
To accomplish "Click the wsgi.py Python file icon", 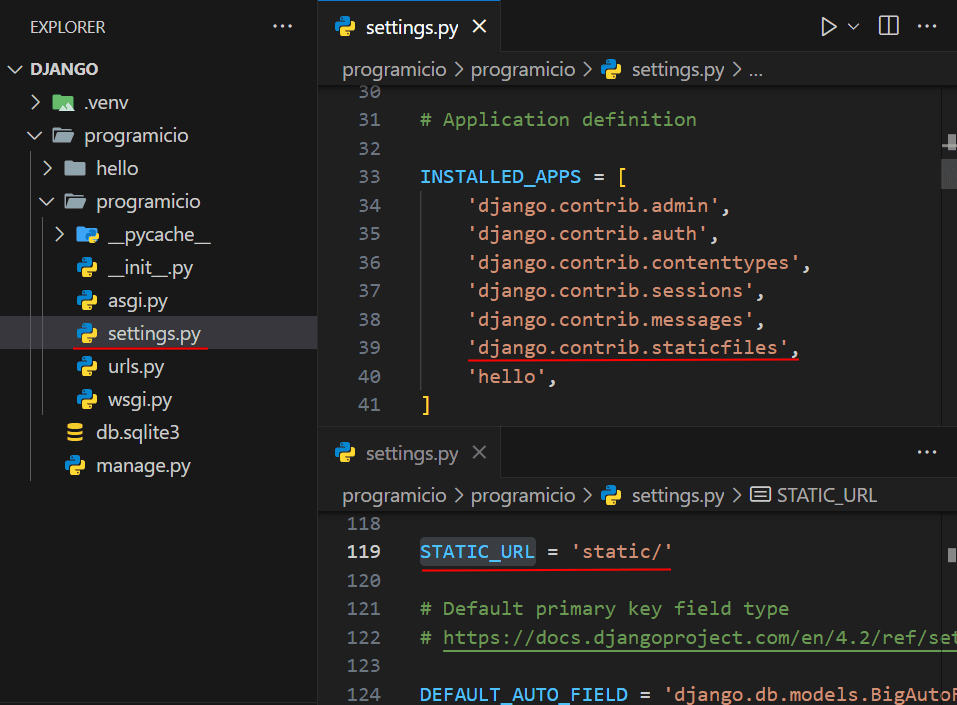I will point(87,399).
